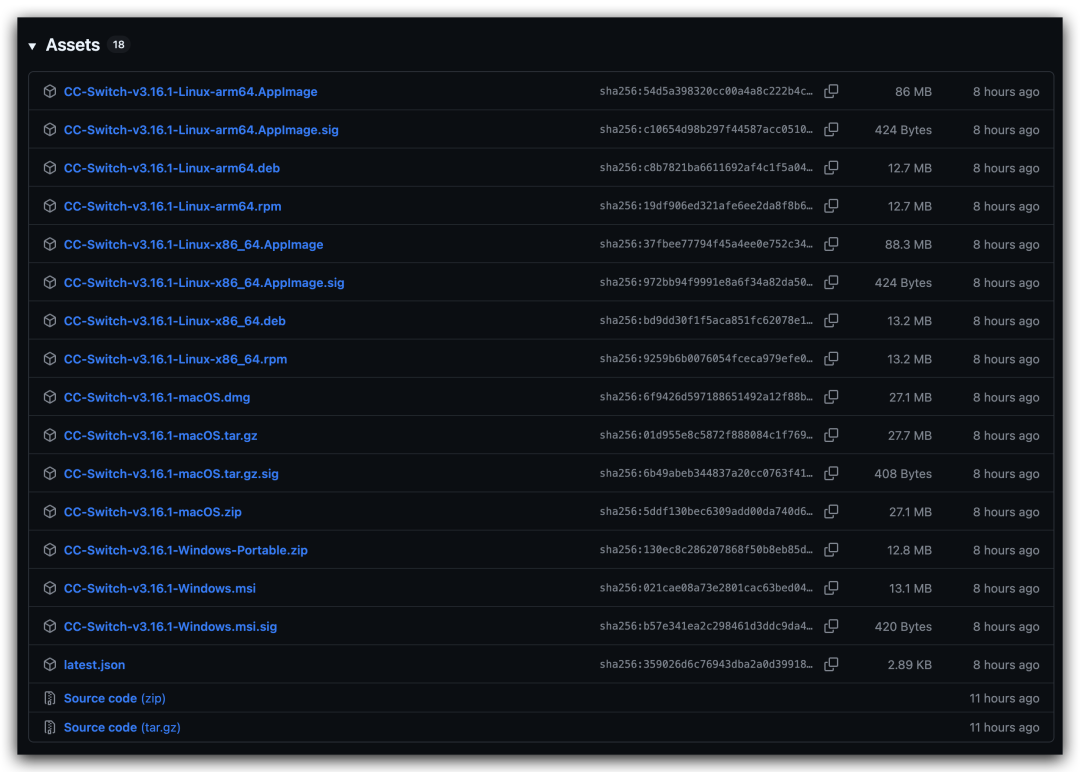Select hash text sha256:021cae08a73e2801cac63bed04
1080x772 pixels.
pos(706,588)
